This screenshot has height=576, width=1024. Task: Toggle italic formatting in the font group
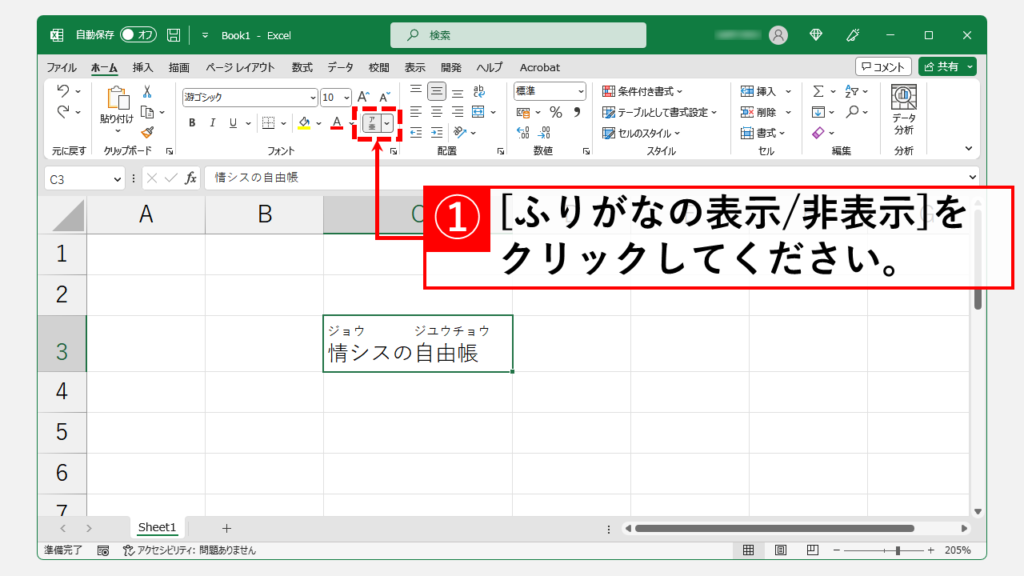(212, 123)
